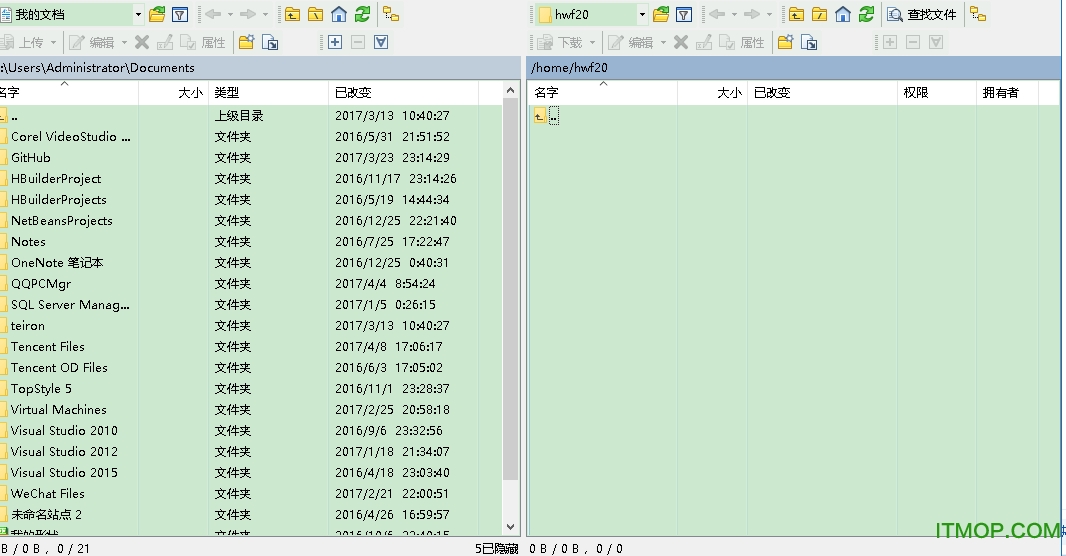Image resolution: width=1066 pixels, height=556 pixels.
Task: Click remote delete X icon
Action: (x=681, y=42)
